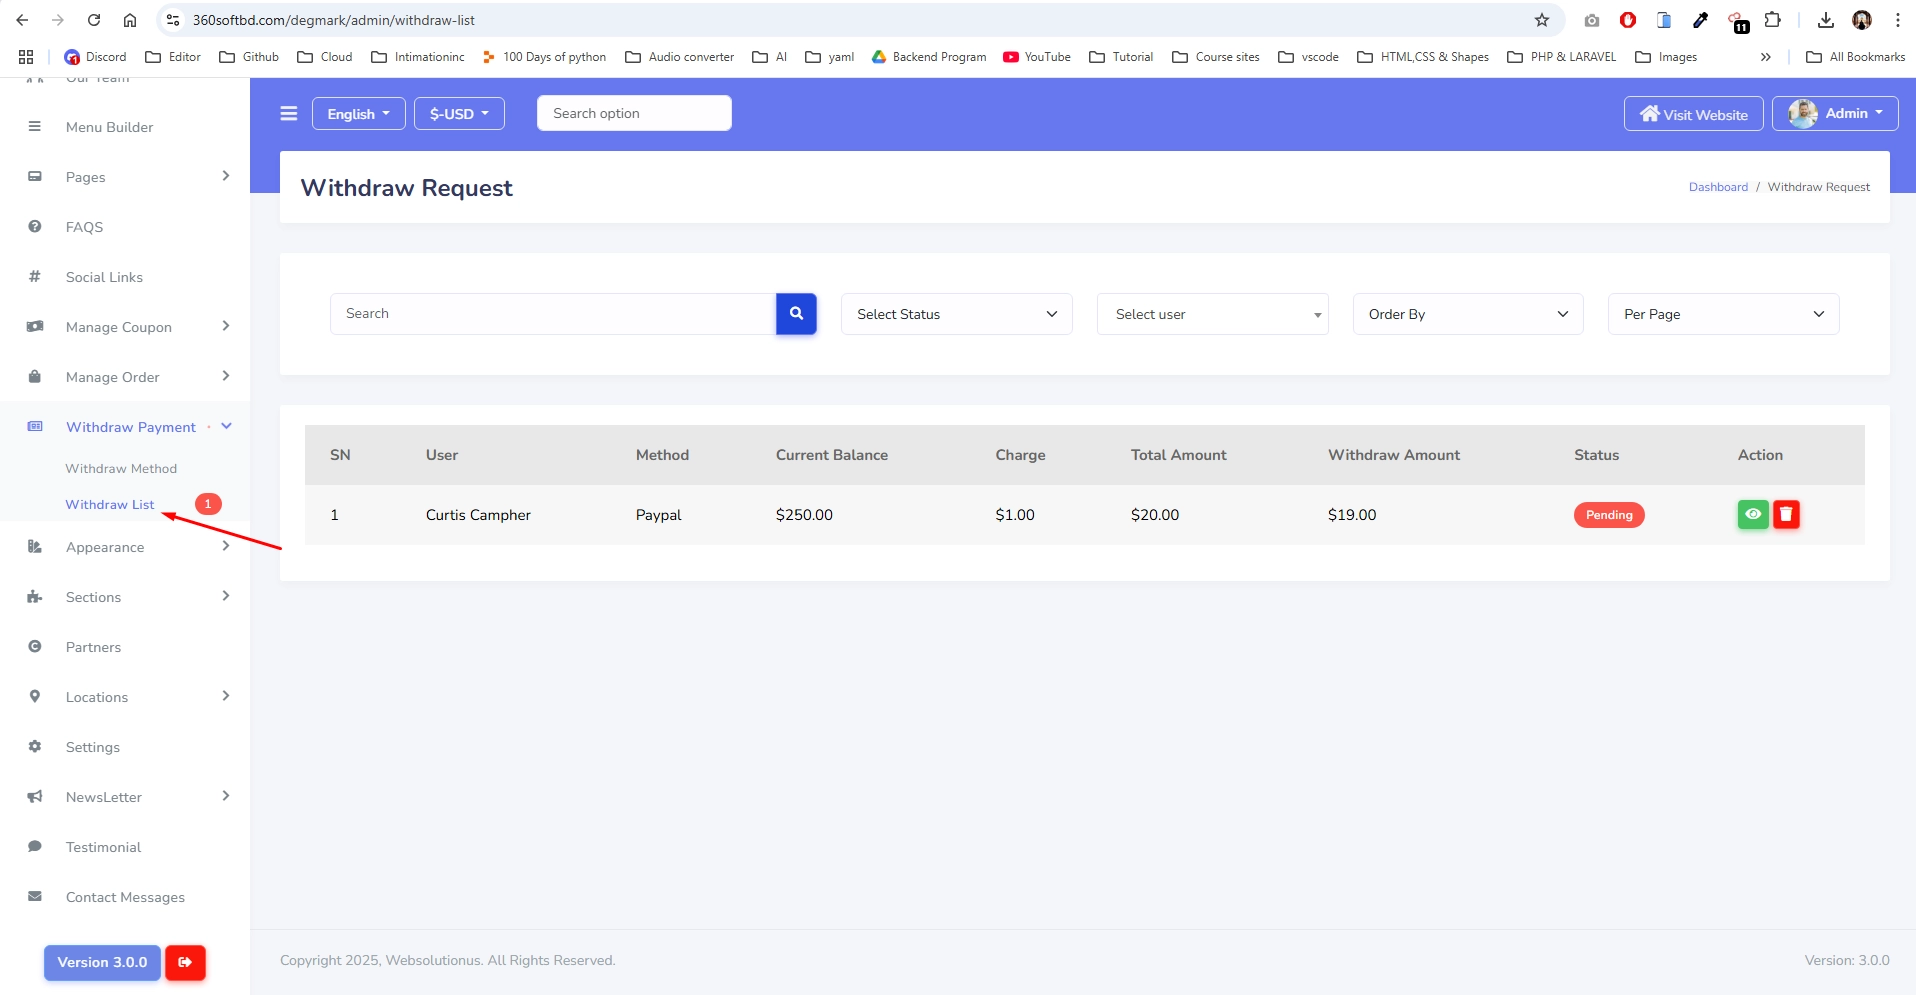Open the $-USD currency dropdown

pos(460,114)
